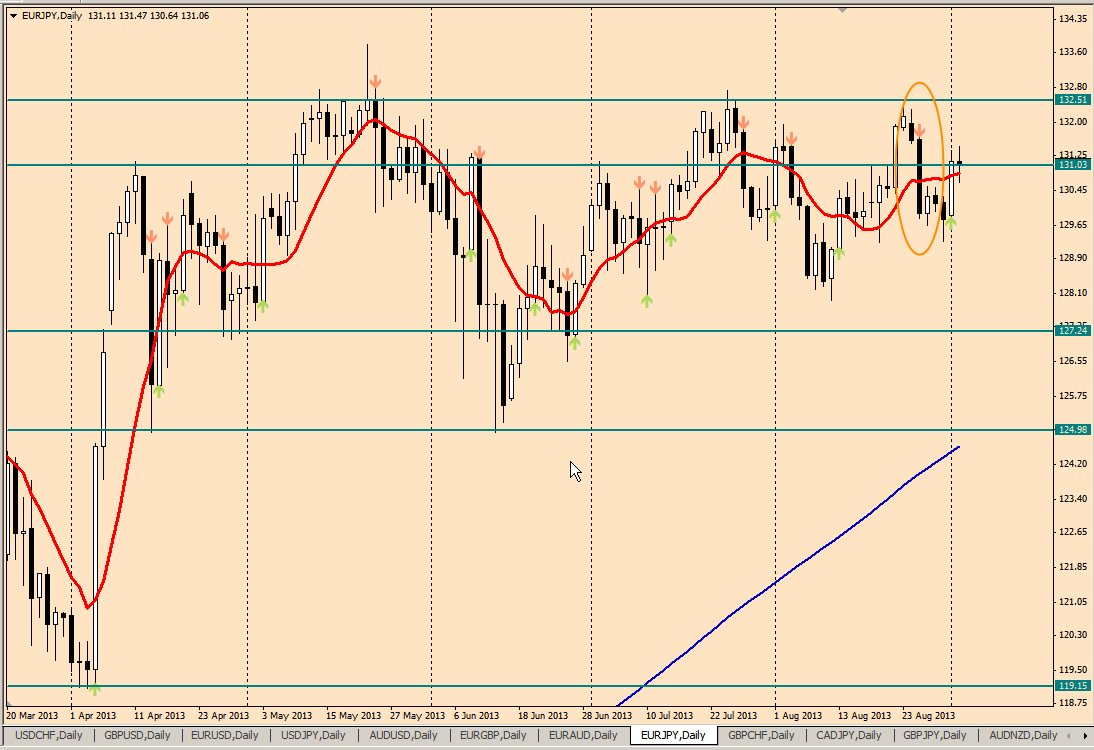
Task: Click the EURJPY,Daily title text in the chart
Action: point(52,15)
